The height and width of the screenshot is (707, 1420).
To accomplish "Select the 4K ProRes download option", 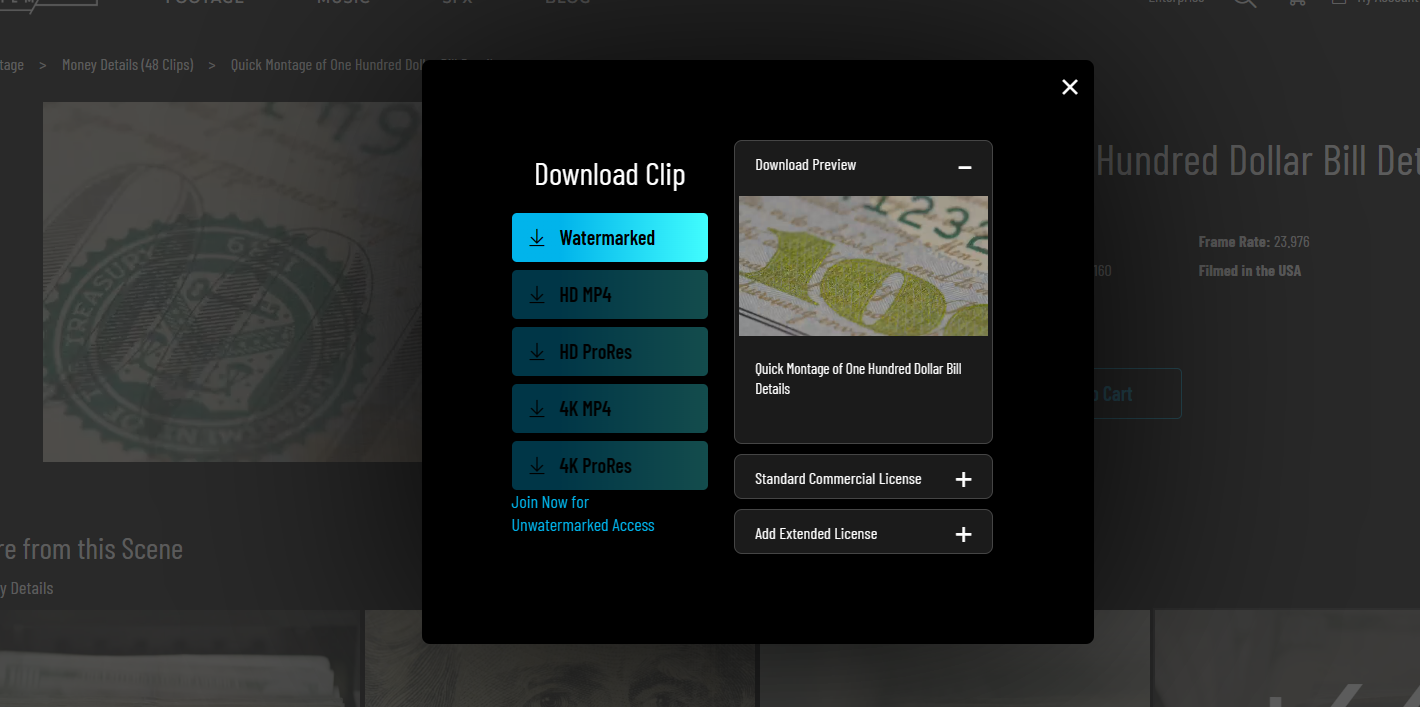I will [x=610, y=466].
